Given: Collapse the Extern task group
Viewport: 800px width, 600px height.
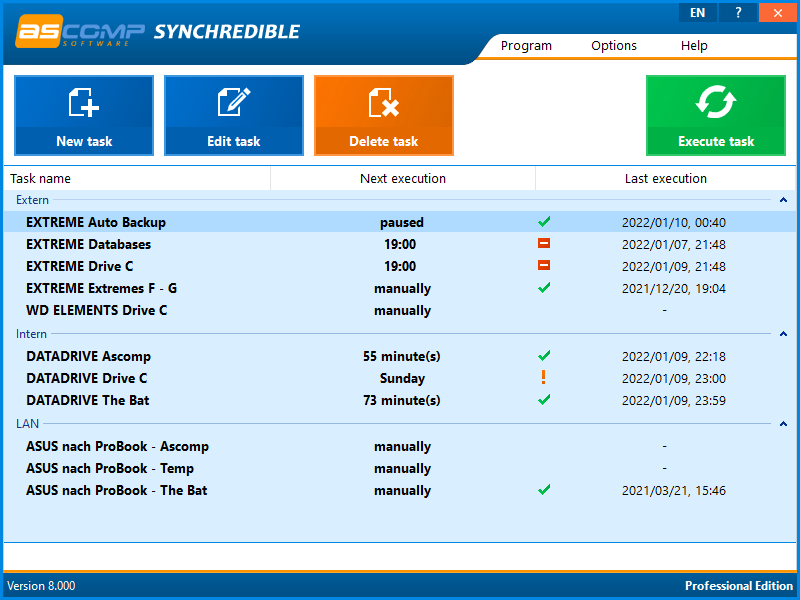Looking at the screenshot, I should pos(782,200).
